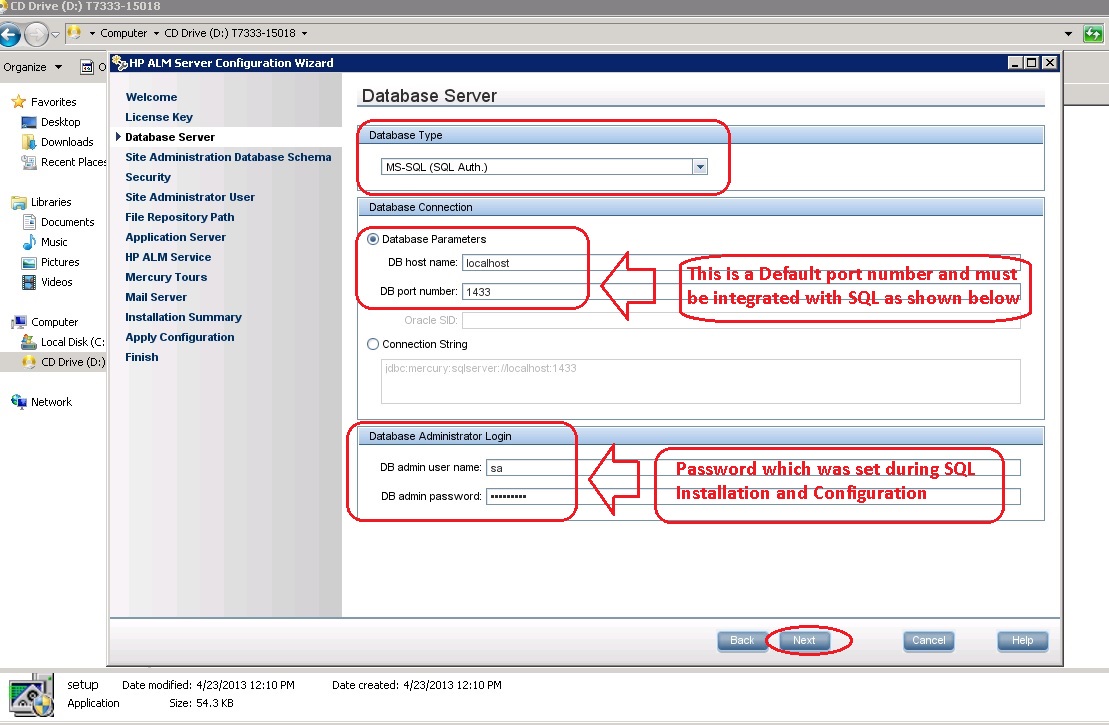Click the Network icon
This screenshot has width=1109, height=725.
pos(19,402)
